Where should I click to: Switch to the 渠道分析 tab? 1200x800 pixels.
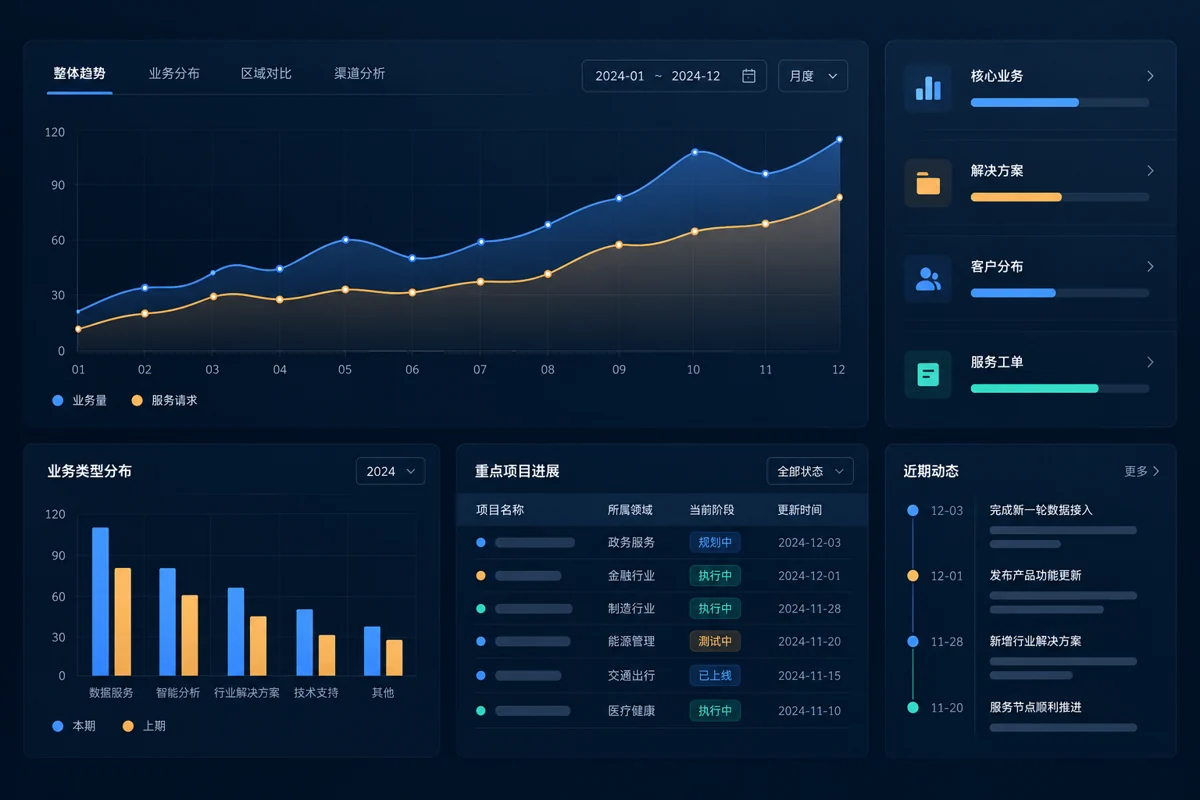pyautogui.click(x=359, y=74)
